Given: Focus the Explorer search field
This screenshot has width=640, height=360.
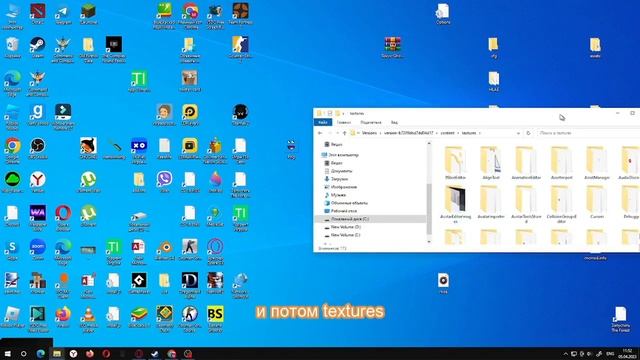Looking at the screenshot, I should click(x=588, y=133).
